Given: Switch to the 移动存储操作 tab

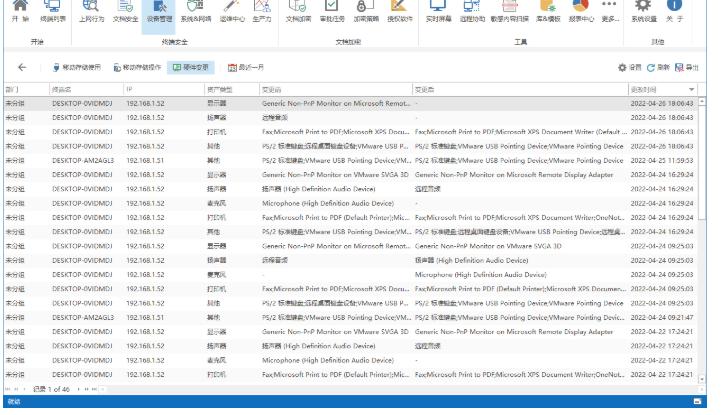Looking at the screenshot, I should (135, 67).
